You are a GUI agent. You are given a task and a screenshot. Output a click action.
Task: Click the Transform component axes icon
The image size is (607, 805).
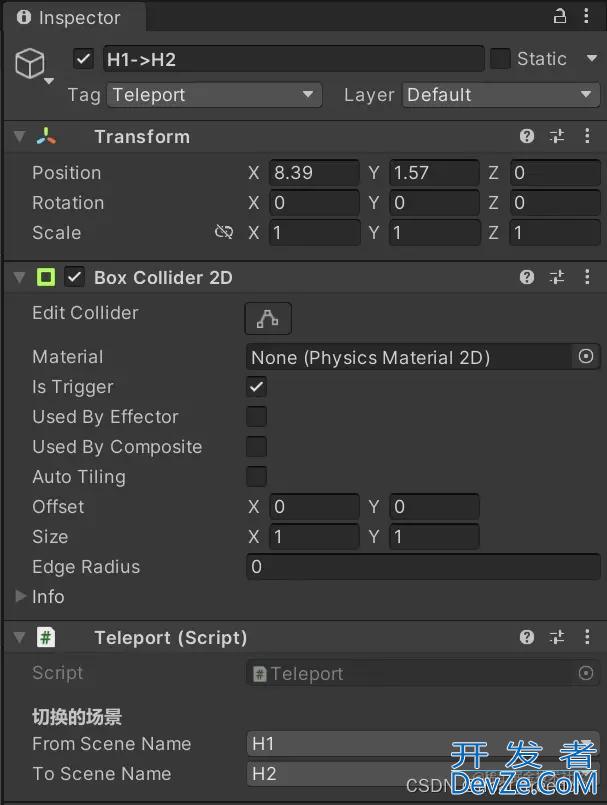click(x=46, y=136)
